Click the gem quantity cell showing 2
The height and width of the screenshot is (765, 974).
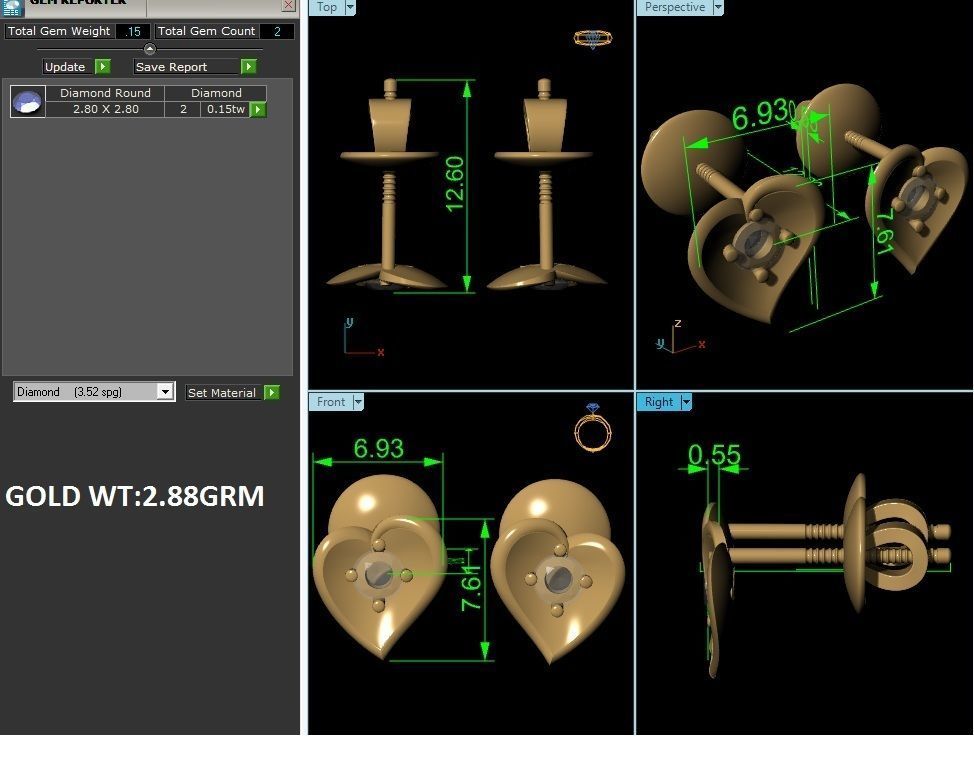(x=183, y=109)
